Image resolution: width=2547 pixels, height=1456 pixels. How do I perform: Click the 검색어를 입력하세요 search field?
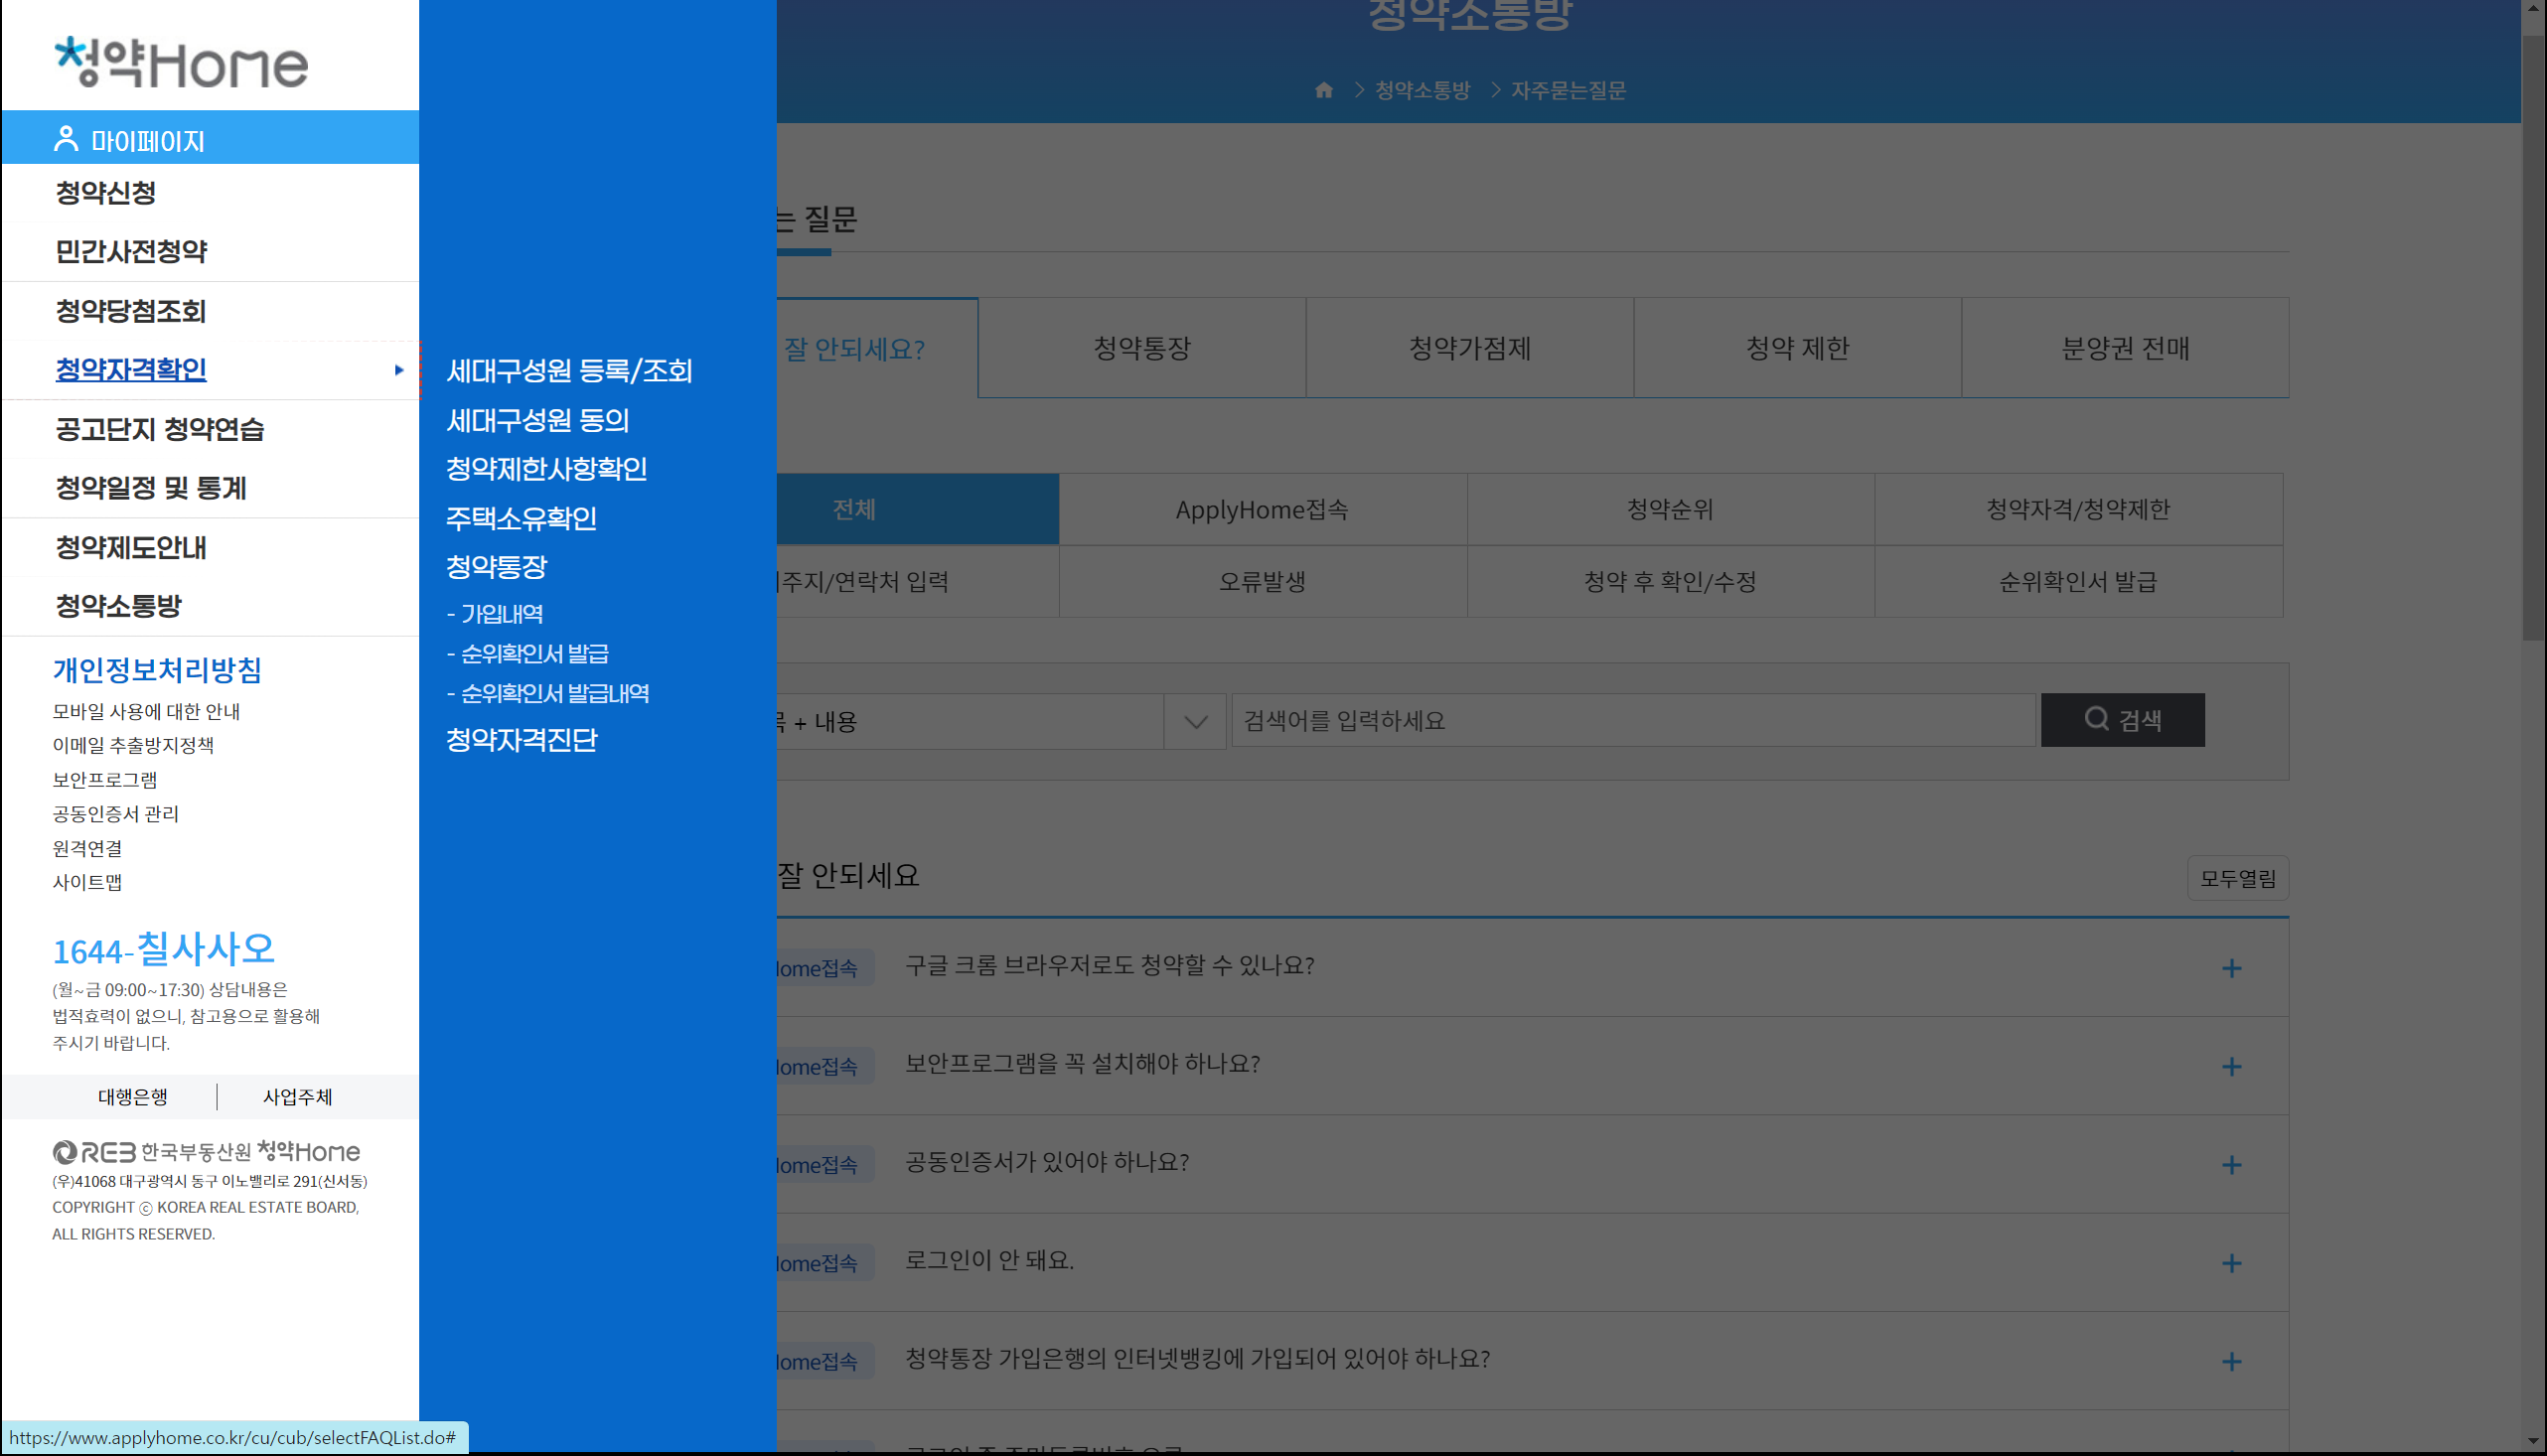click(1632, 721)
